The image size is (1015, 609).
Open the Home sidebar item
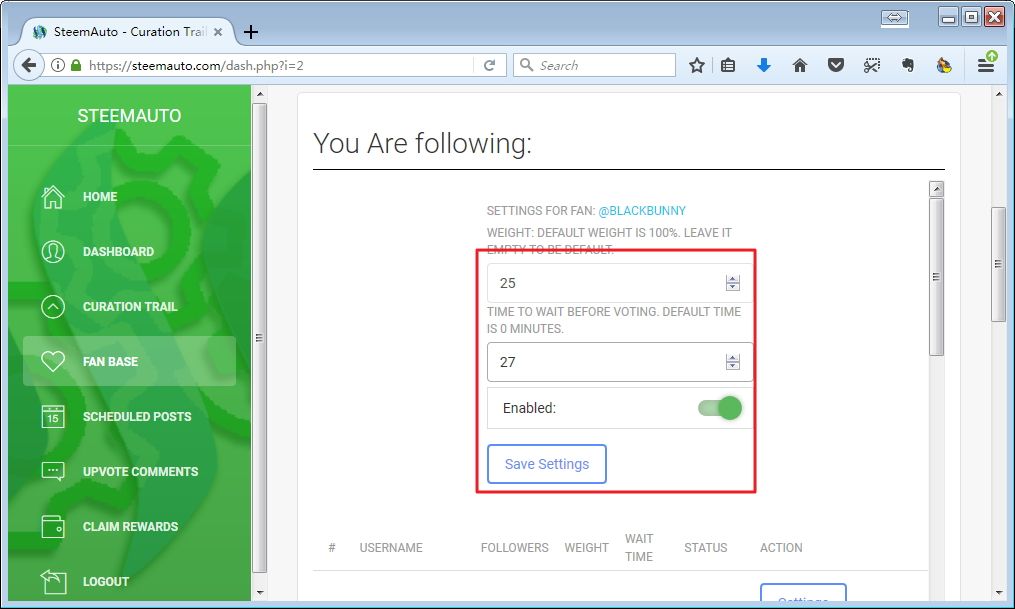[x=129, y=197]
